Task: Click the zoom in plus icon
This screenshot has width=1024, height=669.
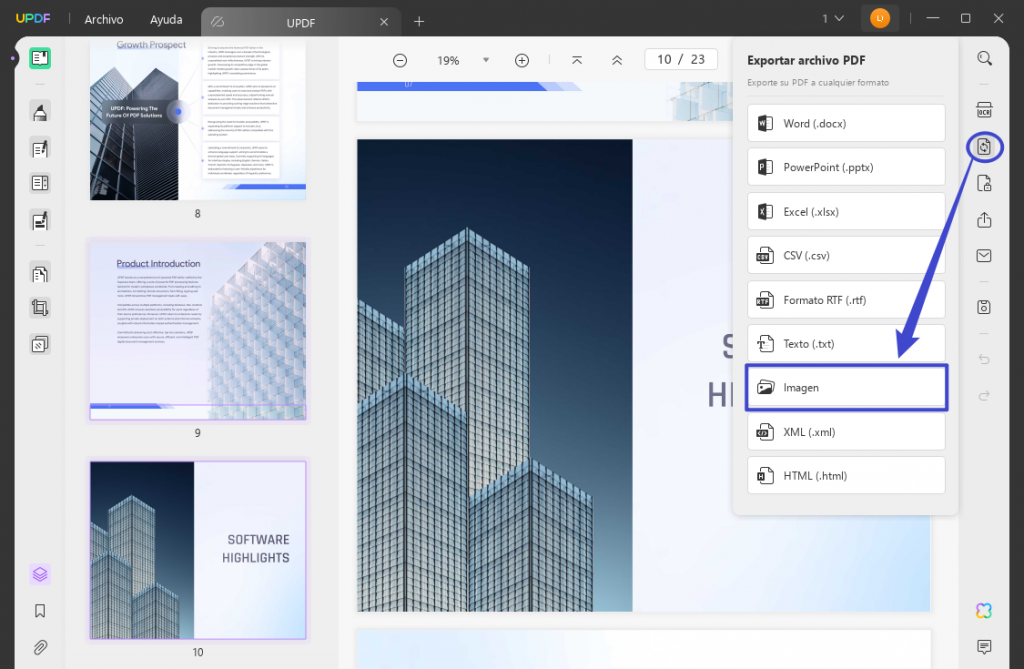Action: click(521, 60)
